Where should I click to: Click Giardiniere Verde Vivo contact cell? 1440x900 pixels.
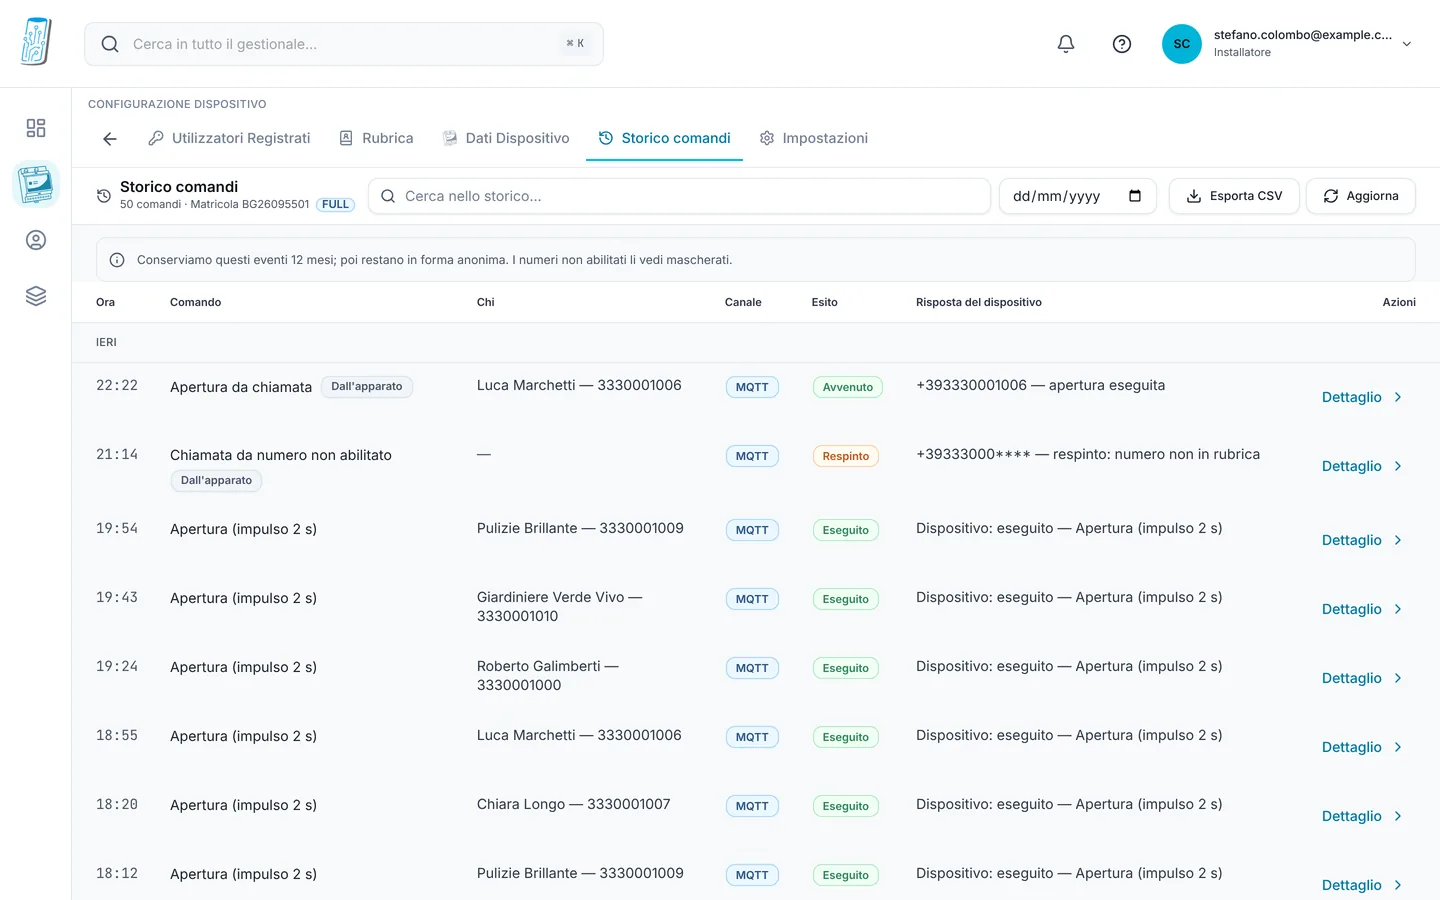click(x=560, y=607)
